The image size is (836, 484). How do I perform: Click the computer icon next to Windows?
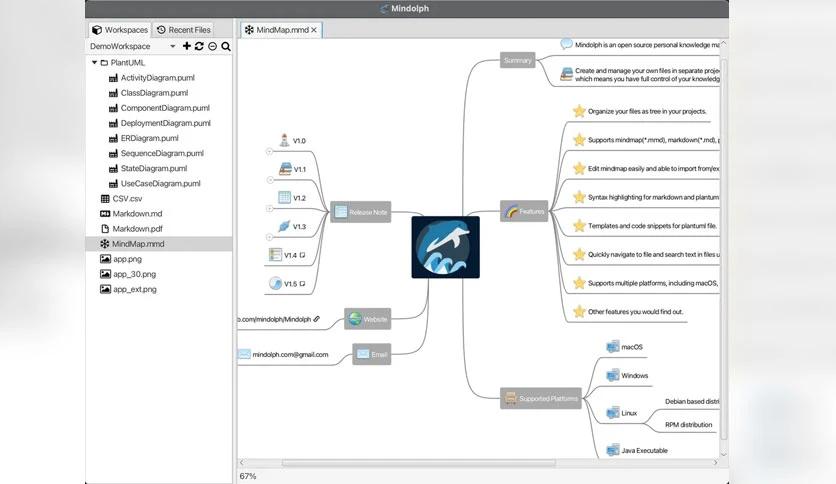coord(613,375)
